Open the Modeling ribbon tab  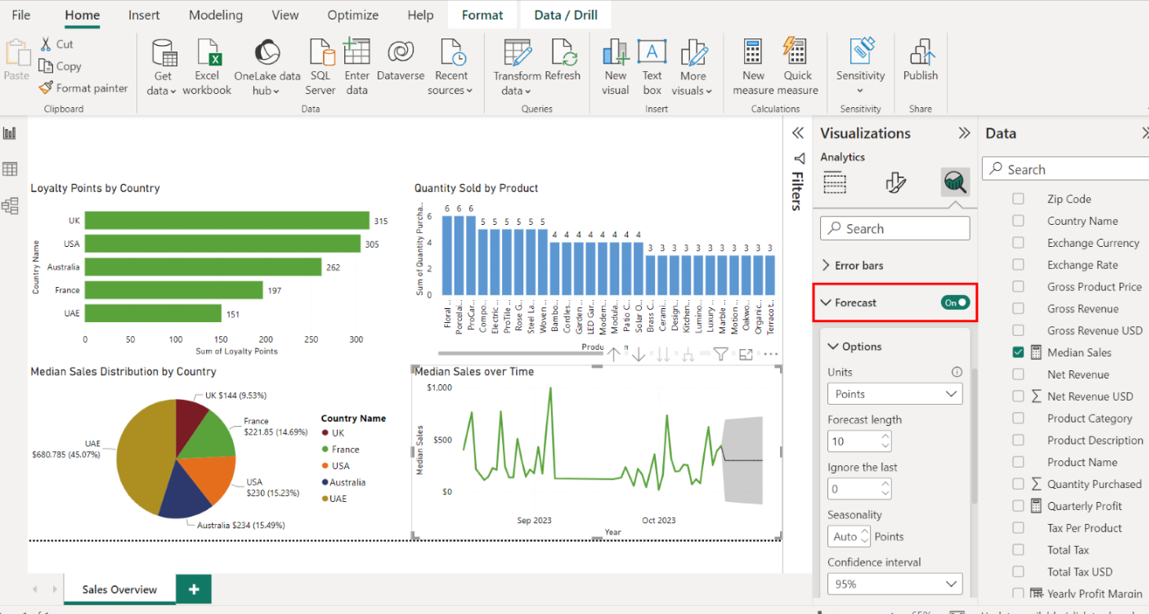point(215,15)
